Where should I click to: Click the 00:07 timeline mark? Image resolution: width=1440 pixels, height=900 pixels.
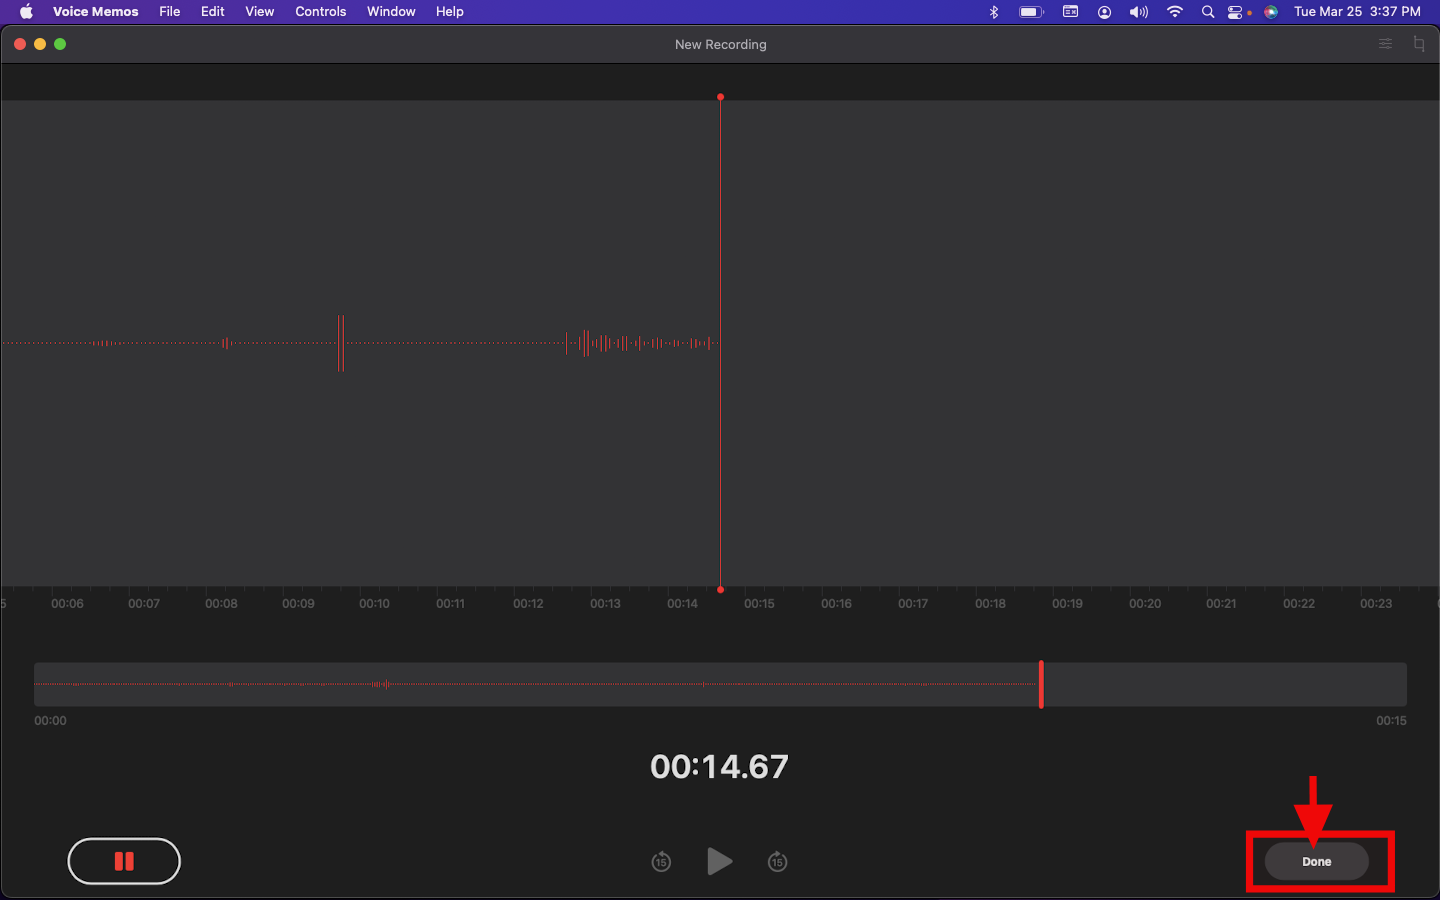click(x=144, y=604)
